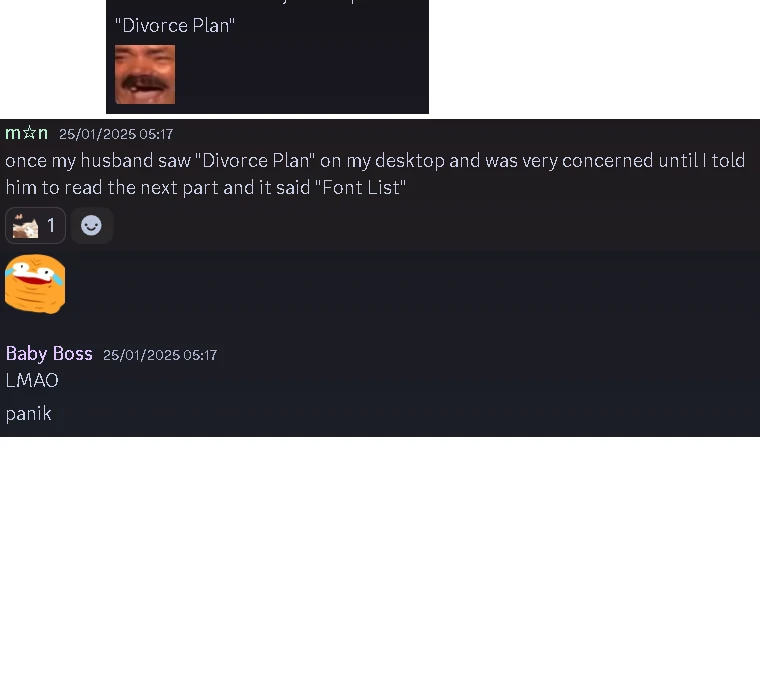The width and height of the screenshot is (760, 677).
Task: Click blank white area below the chat
Action: coord(380,557)
